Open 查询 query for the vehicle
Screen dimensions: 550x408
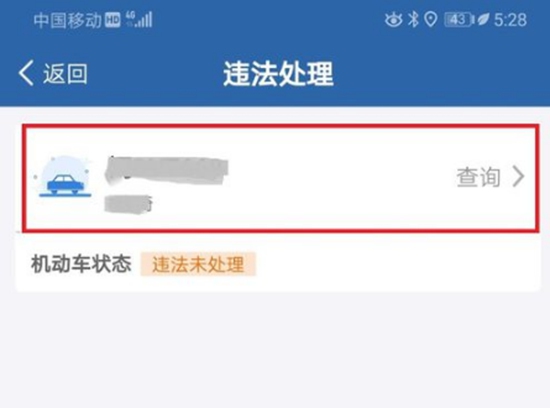pyautogui.click(x=478, y=177)
